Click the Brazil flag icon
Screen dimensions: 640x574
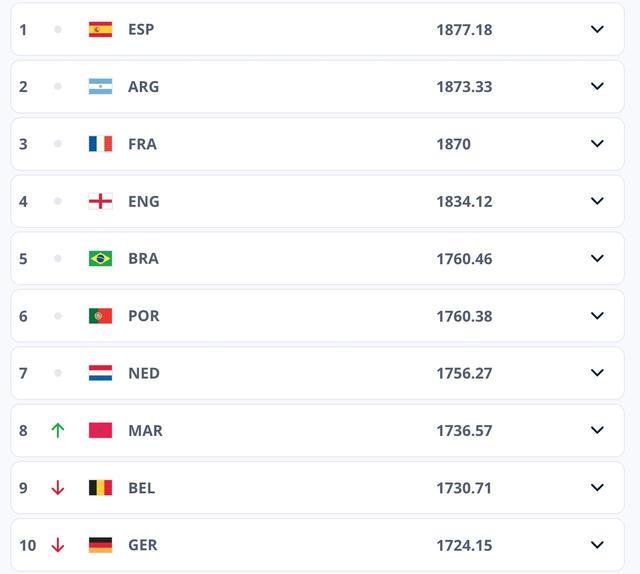coord(100,258)
